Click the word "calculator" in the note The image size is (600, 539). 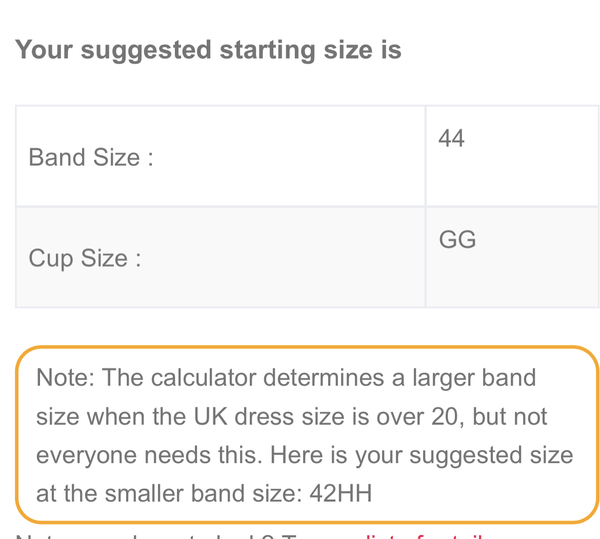point(208,378)
